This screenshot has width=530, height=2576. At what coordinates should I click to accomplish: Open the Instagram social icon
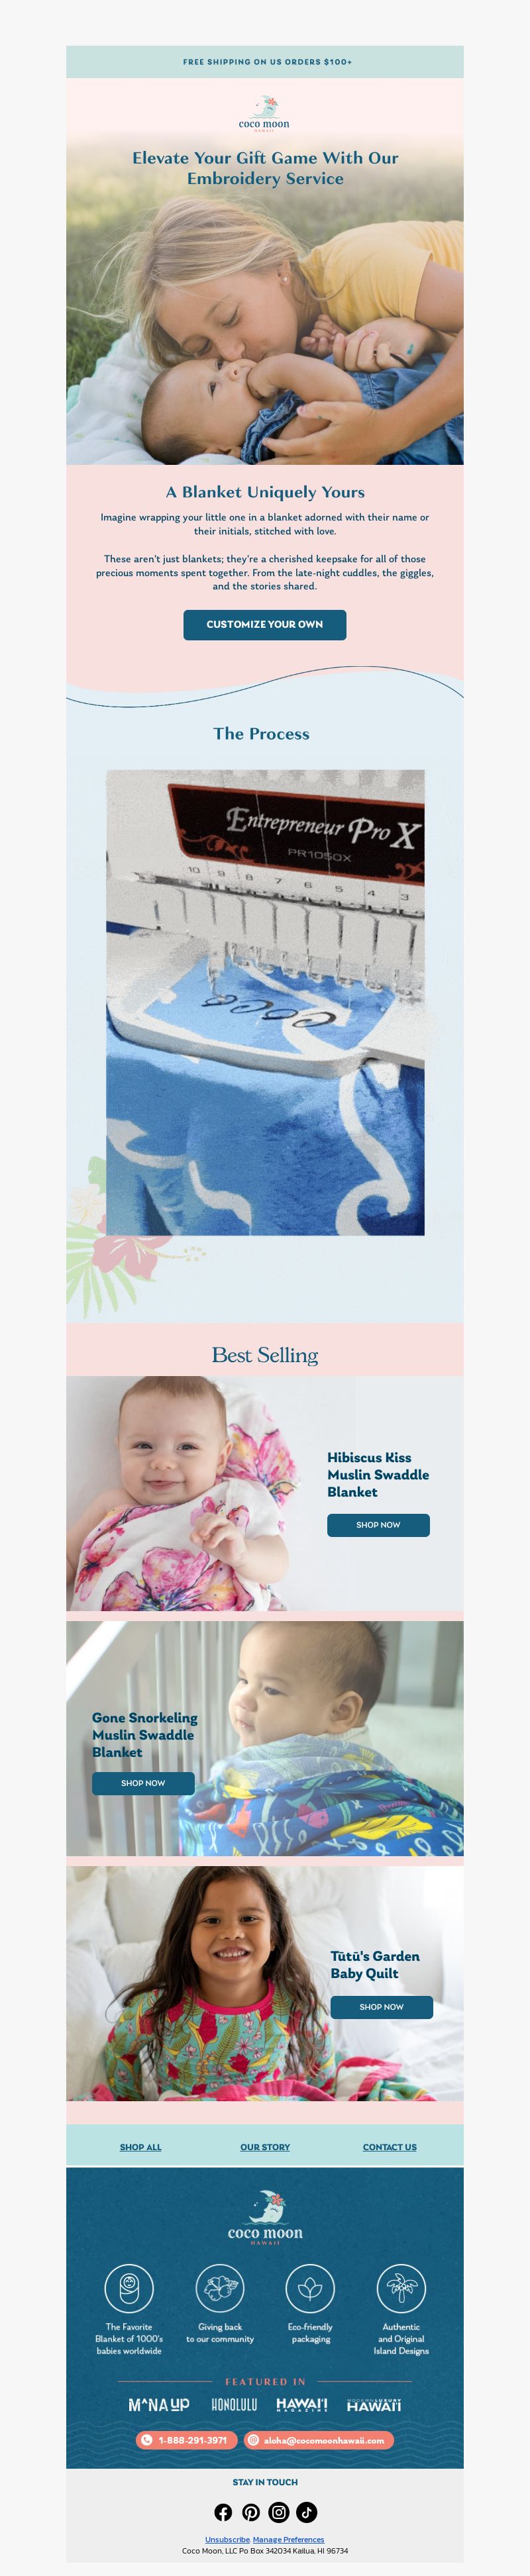point(279,2512)
